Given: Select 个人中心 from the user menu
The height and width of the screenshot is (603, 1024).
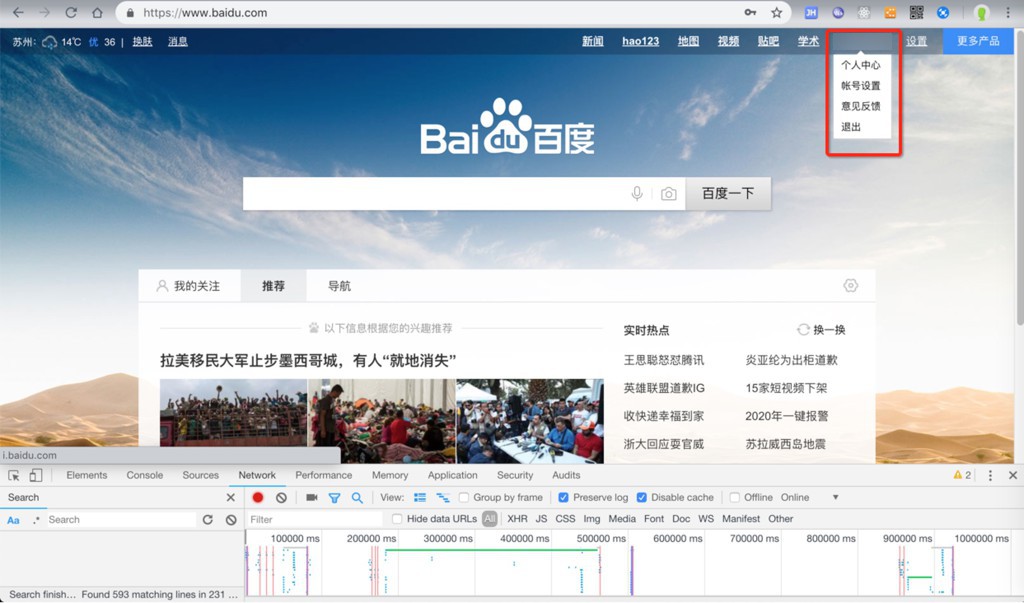Looking at the screenshot, I should click(861, 65).
